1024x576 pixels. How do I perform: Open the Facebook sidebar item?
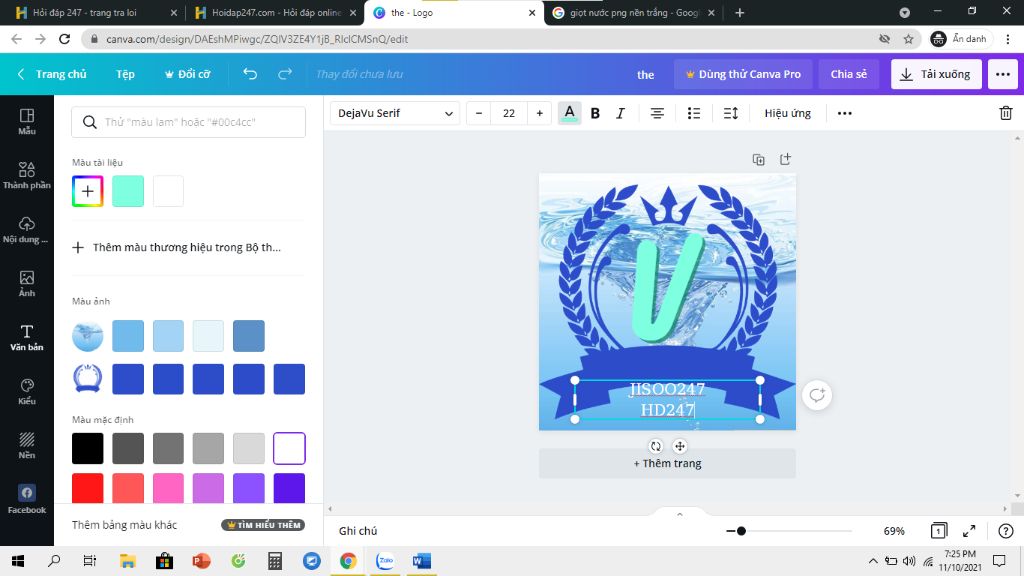pyautogui.click(x=27, y=500)
